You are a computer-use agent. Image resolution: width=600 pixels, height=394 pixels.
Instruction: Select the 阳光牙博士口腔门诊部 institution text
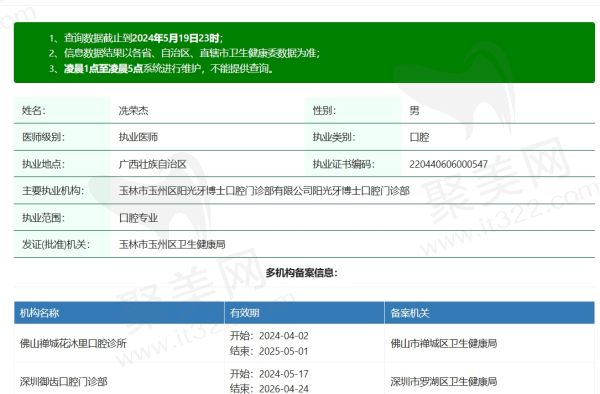(264, 190)
